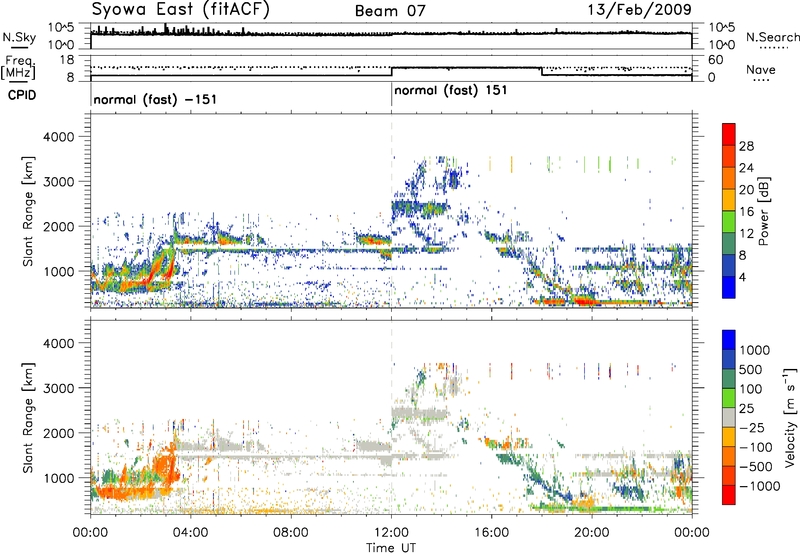
Task: Click the "12:00" time axis label
Action: (x=391, y=533)
